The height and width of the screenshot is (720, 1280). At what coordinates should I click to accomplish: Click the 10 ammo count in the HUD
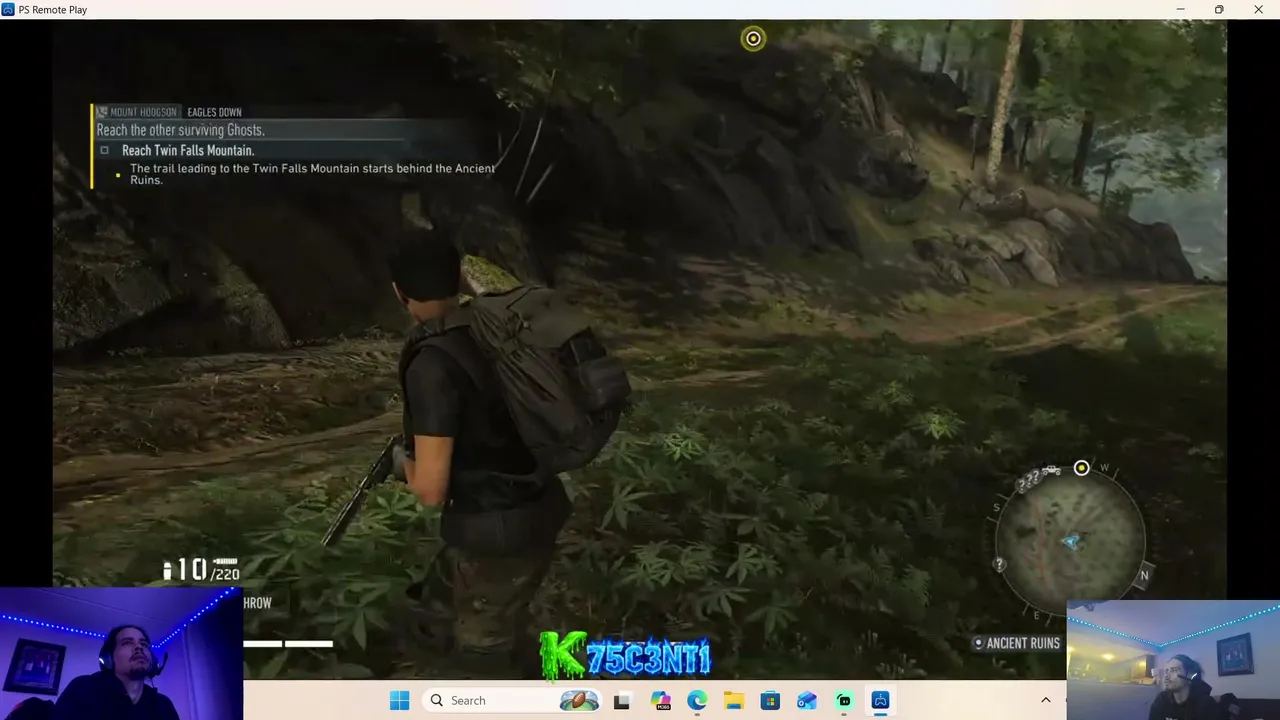pos(192,570)
